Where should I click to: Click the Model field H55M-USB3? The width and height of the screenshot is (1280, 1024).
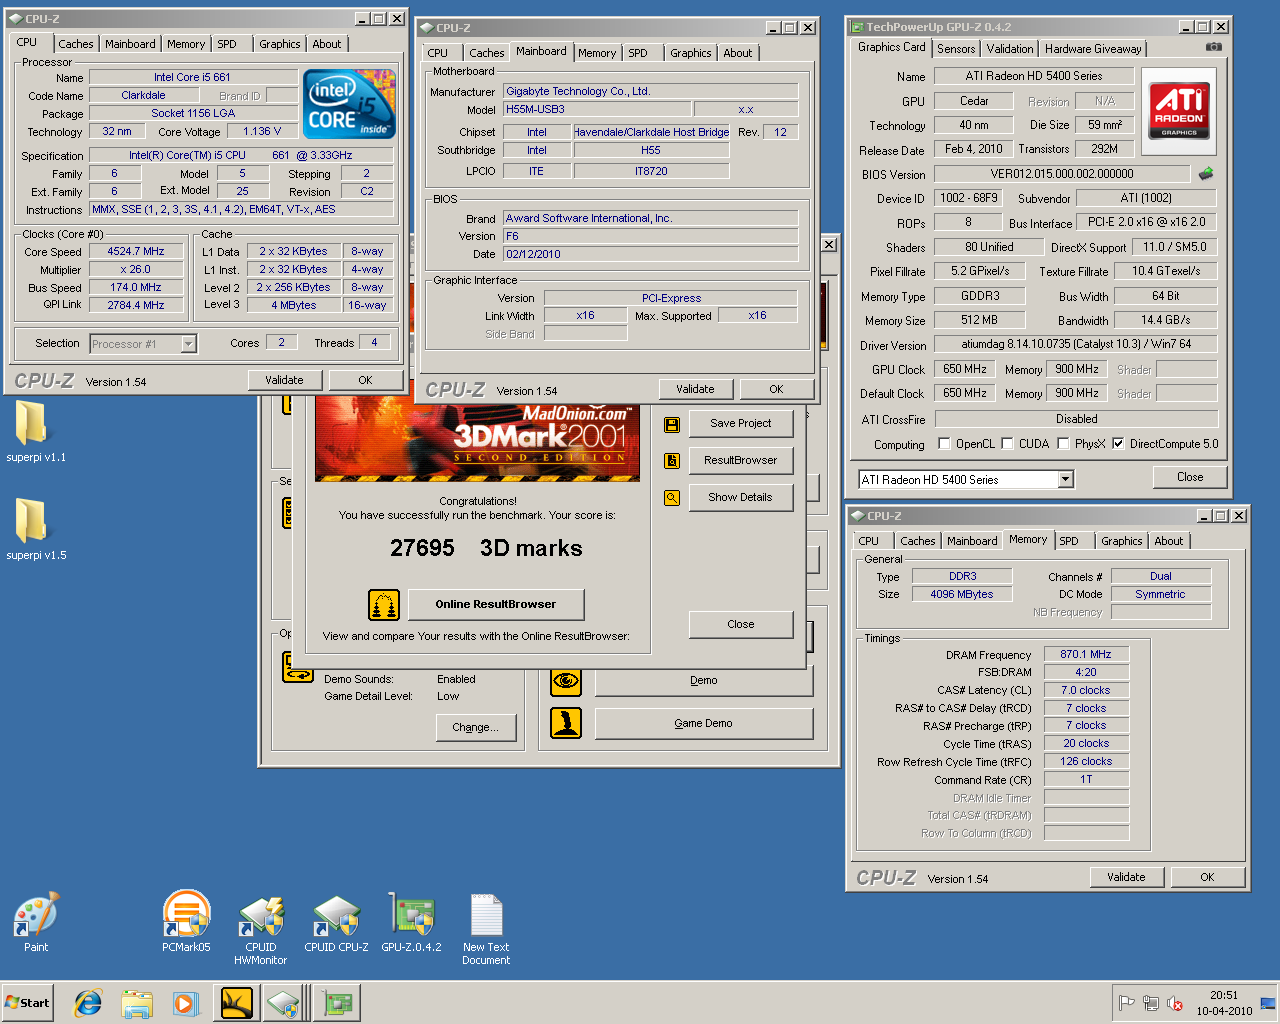[x=597, y=110]
